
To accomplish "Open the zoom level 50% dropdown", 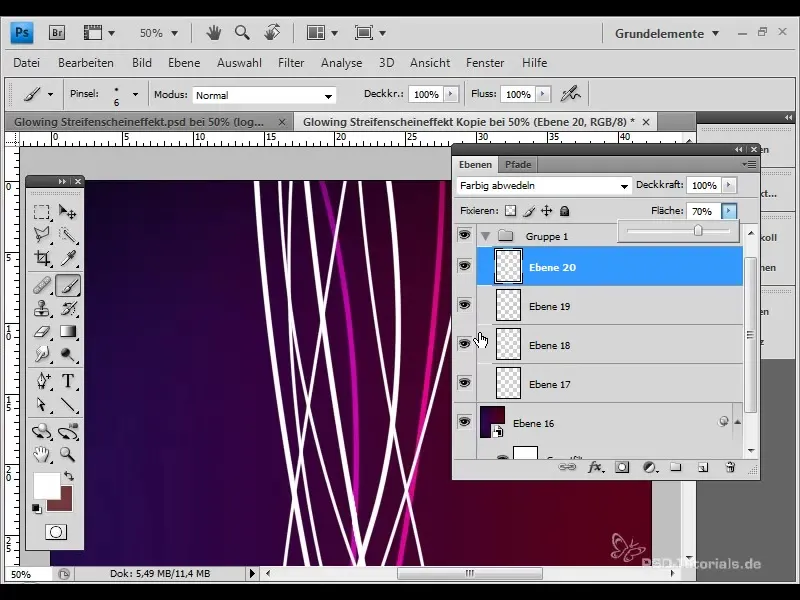I will tap(174, 34).
